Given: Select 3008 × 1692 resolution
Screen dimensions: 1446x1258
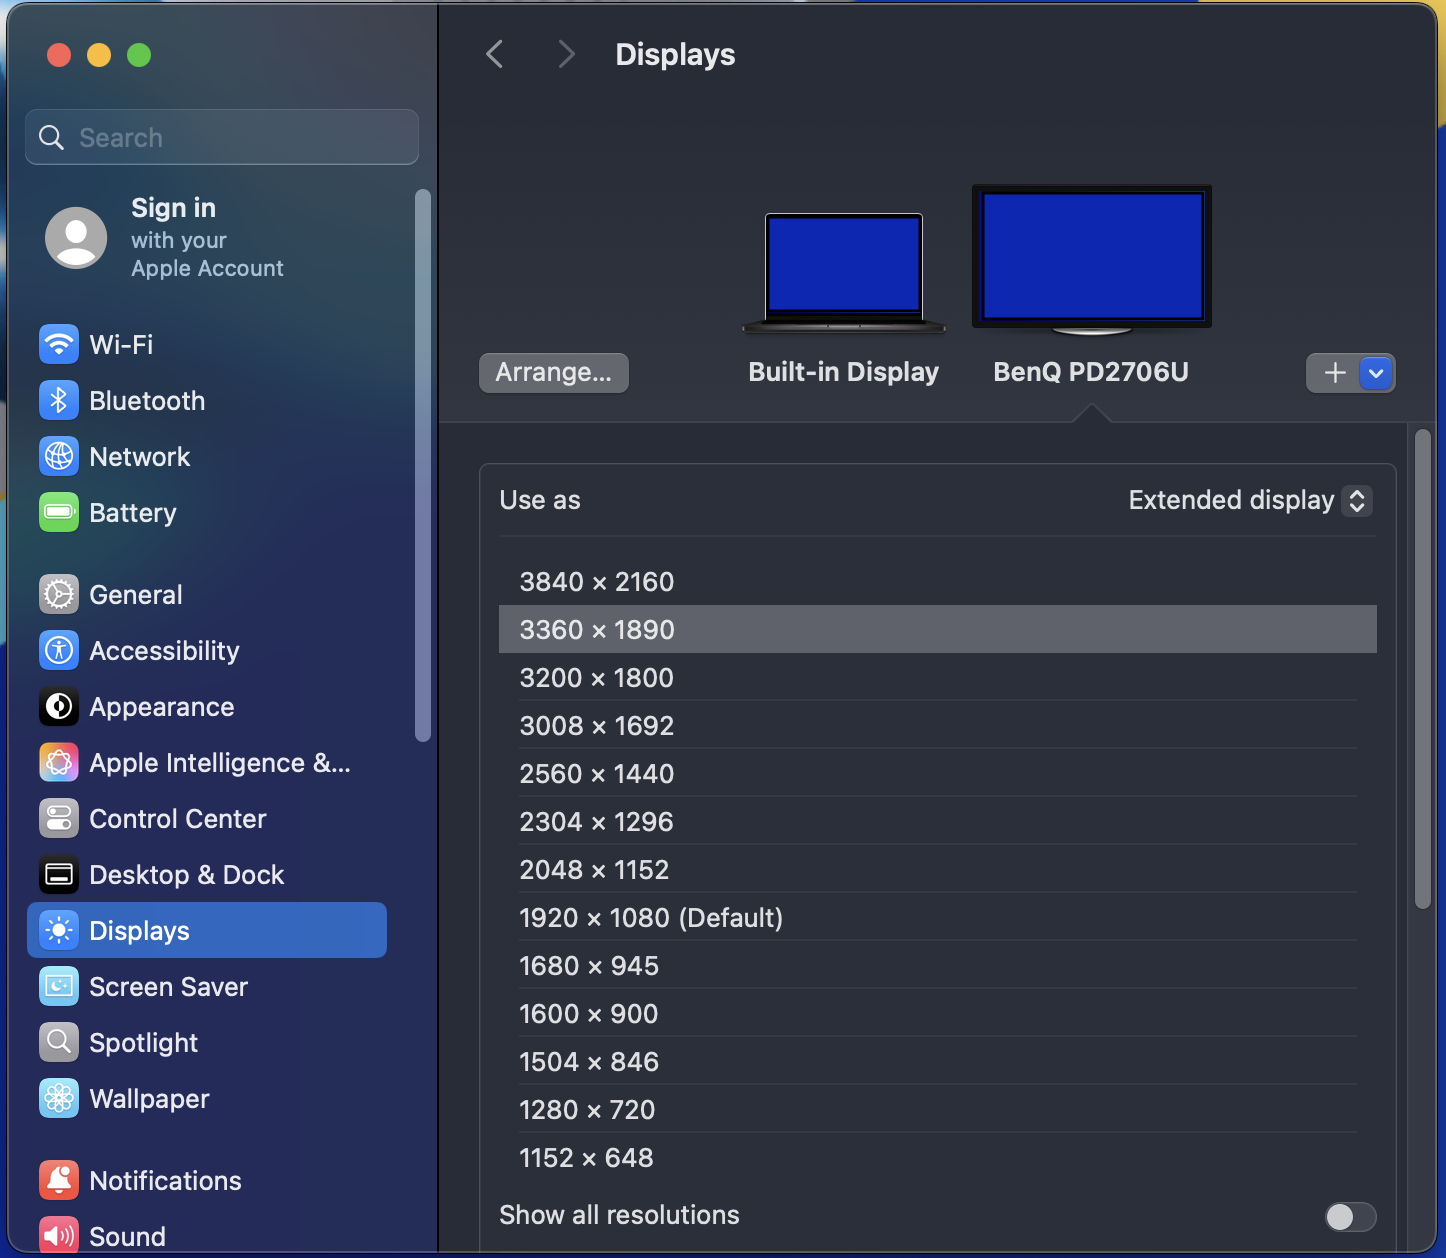Looking at the screenshot, I should (938, 726).
